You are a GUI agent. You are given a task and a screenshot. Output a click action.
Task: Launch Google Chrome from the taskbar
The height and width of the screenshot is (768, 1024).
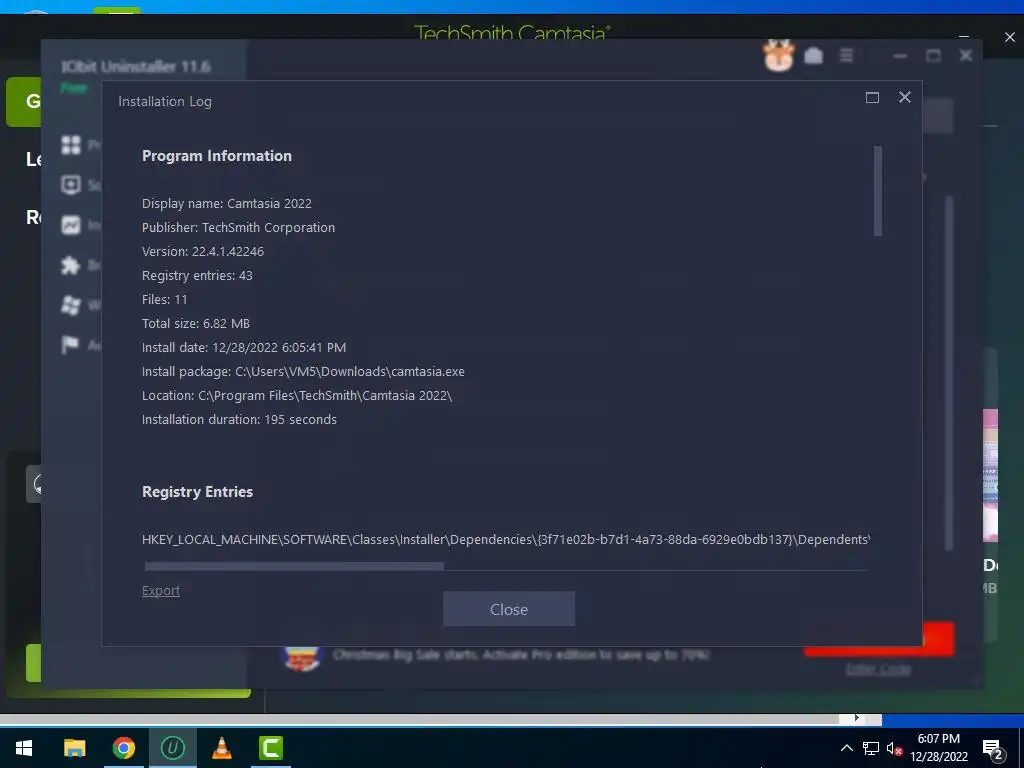click(x=123, y=748)
